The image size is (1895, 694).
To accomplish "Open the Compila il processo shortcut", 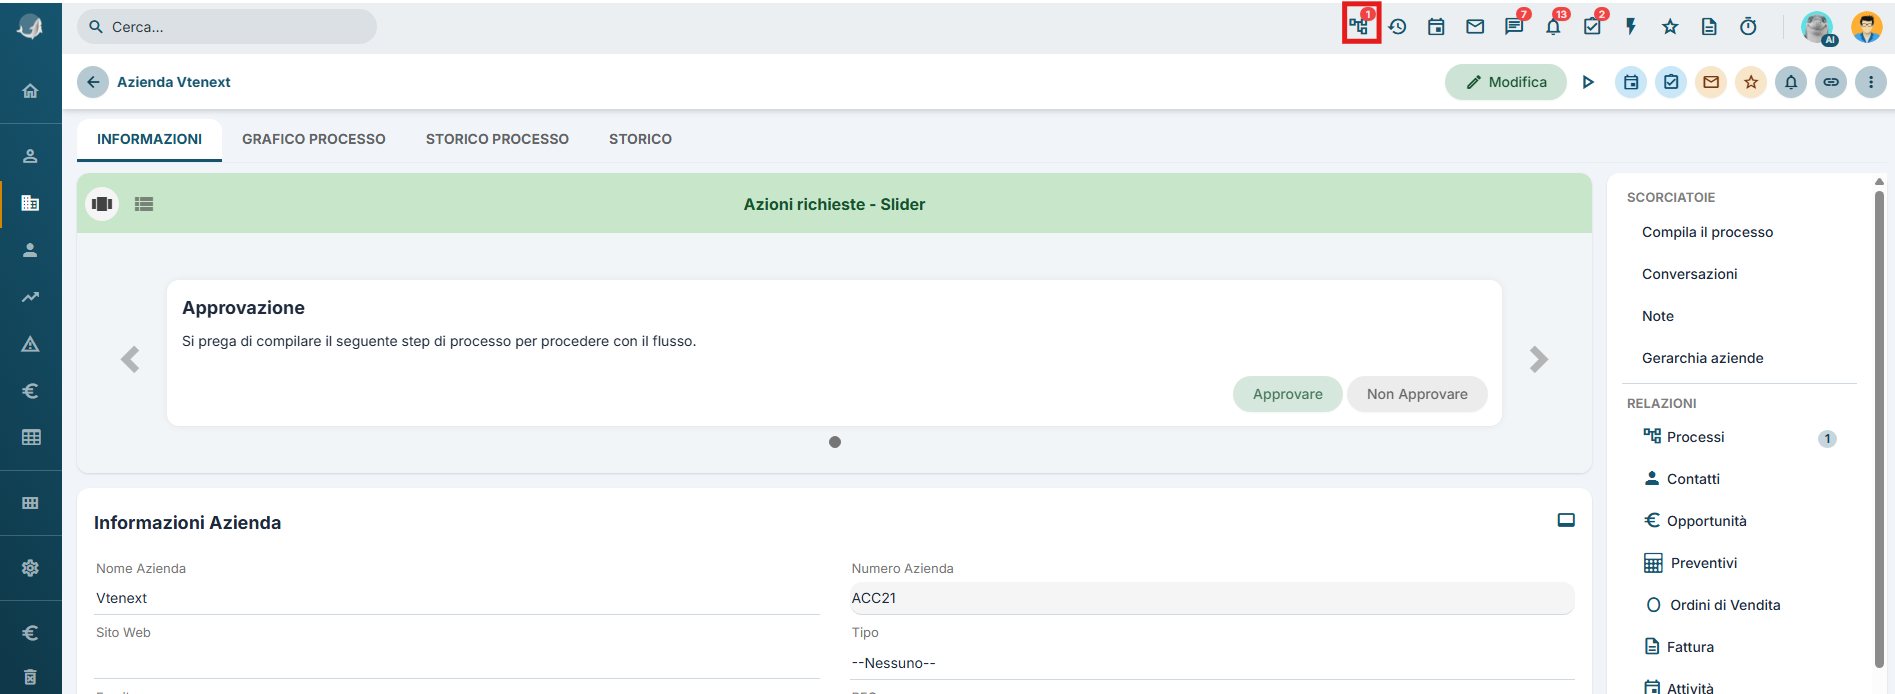I will click(1707, 232).
